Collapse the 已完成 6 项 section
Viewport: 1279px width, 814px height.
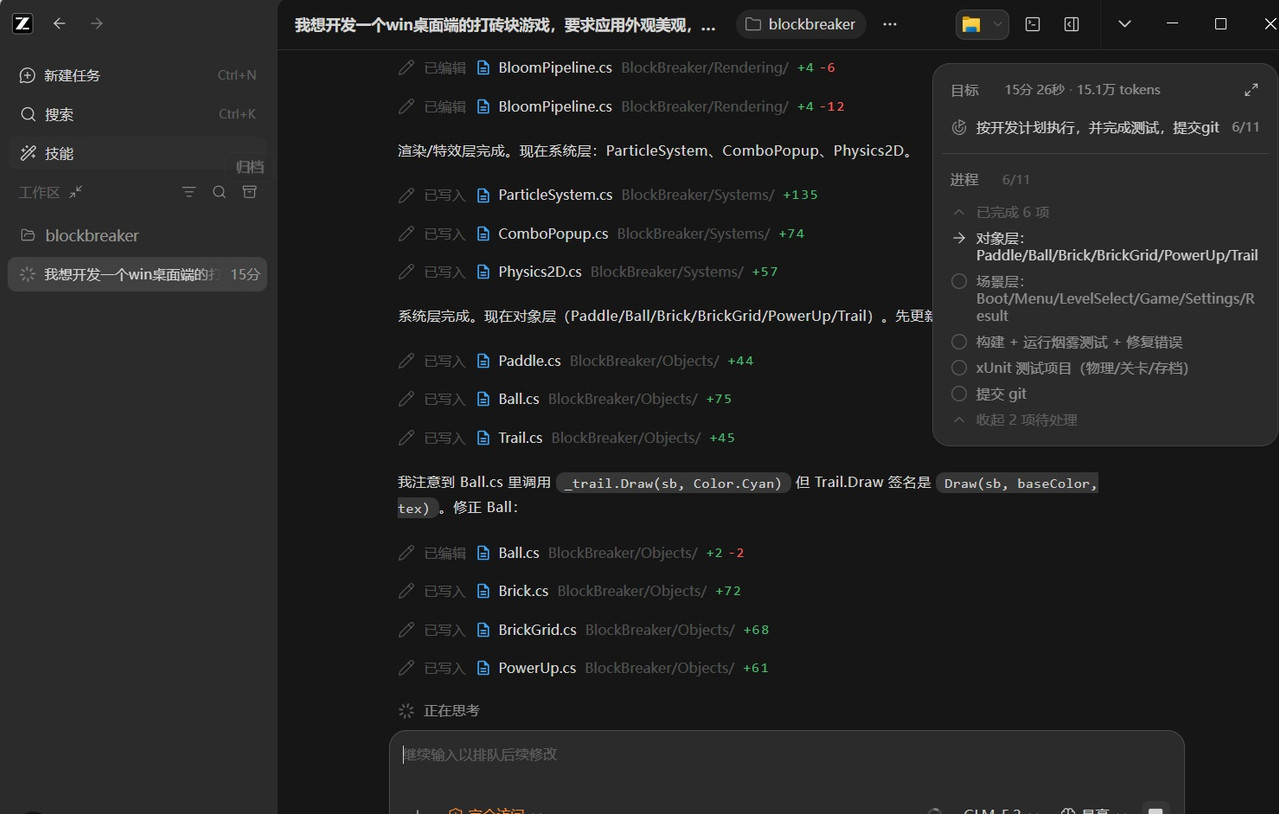pyautogui.click(x=1001, y=212)
